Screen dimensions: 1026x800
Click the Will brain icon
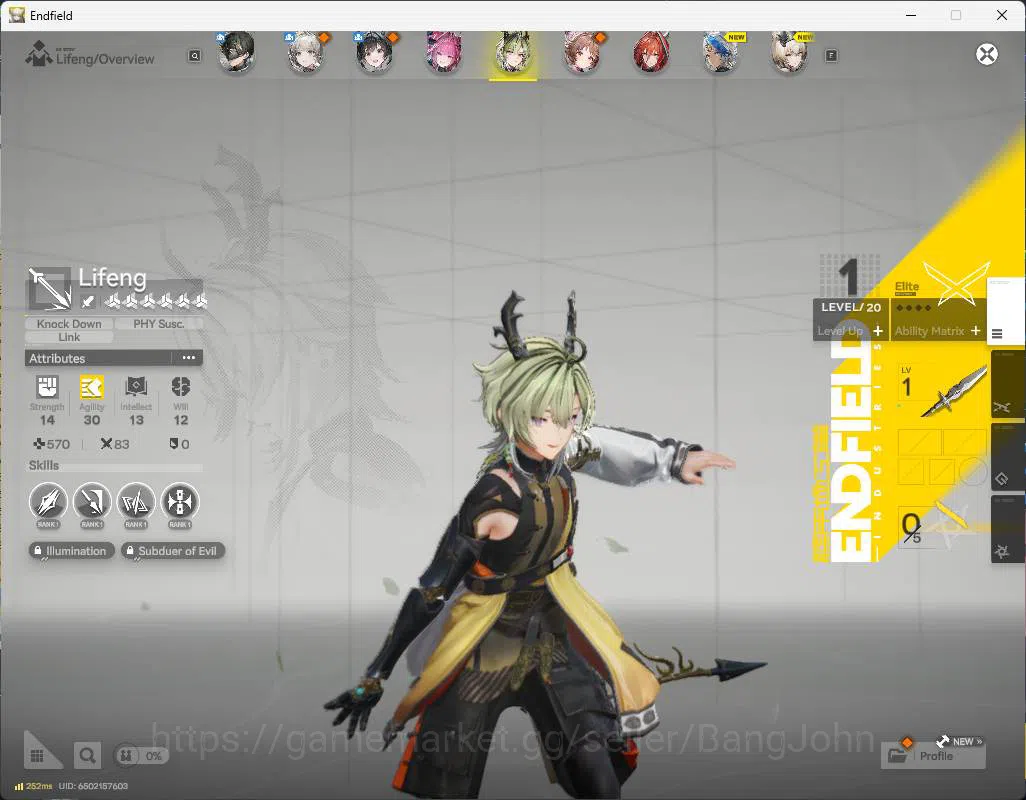(x=181, y=387)
